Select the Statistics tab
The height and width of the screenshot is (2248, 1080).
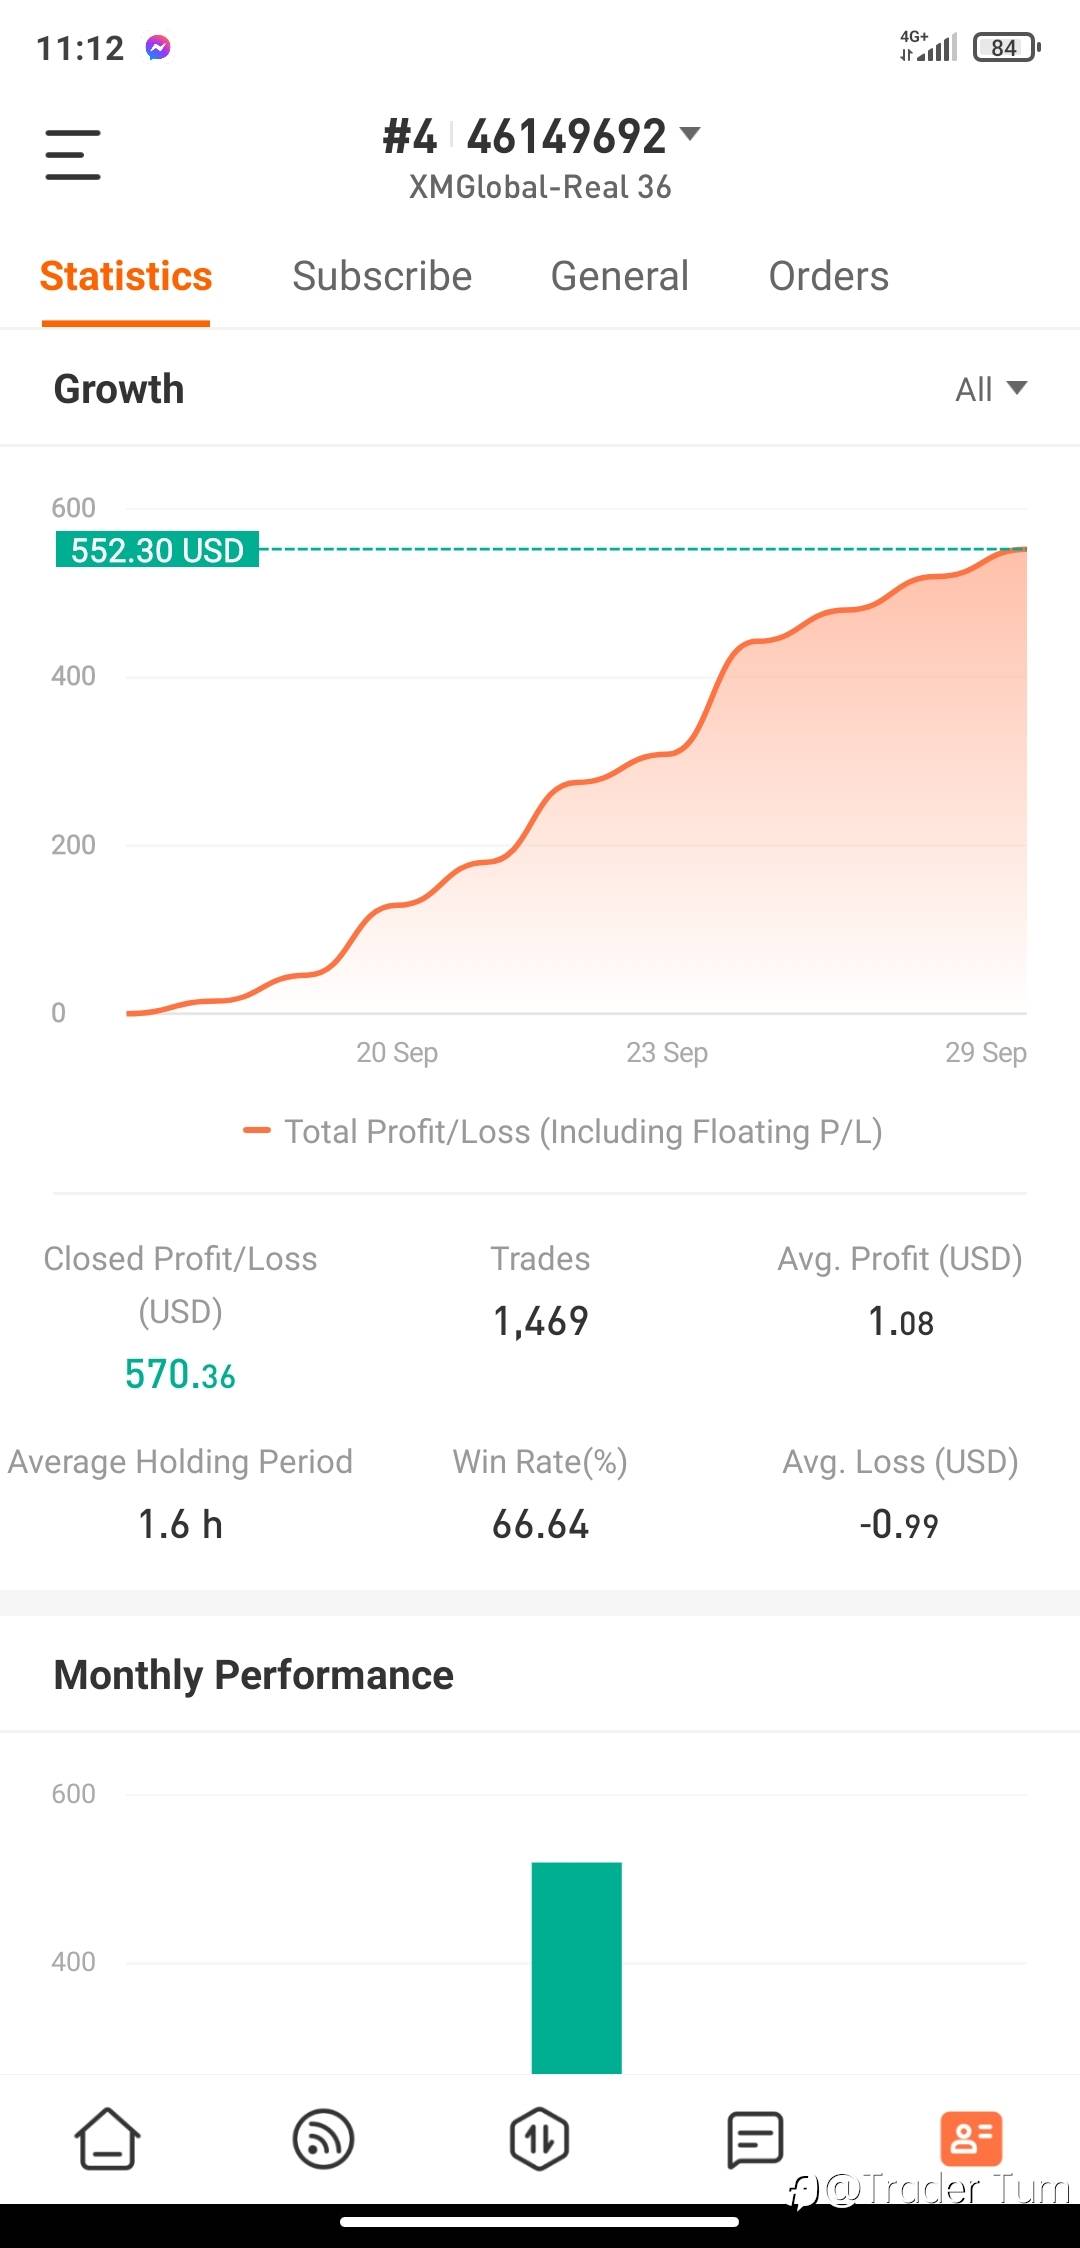pos(126,276)
